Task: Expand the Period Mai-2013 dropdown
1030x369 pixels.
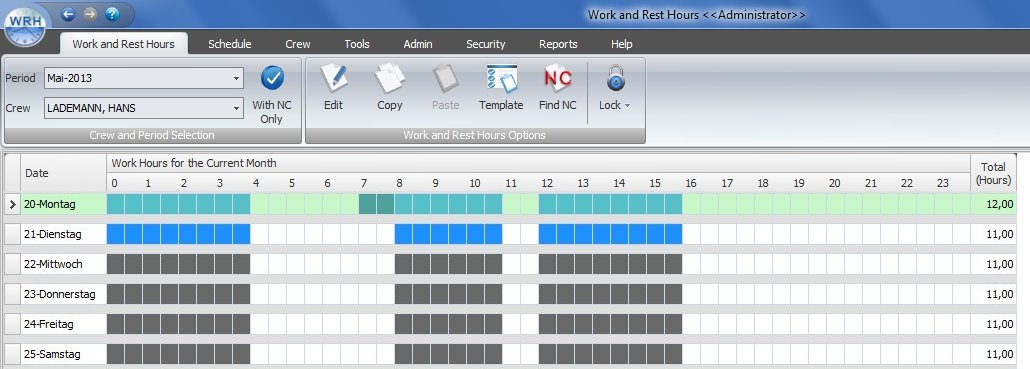Action: pos(236,78)
